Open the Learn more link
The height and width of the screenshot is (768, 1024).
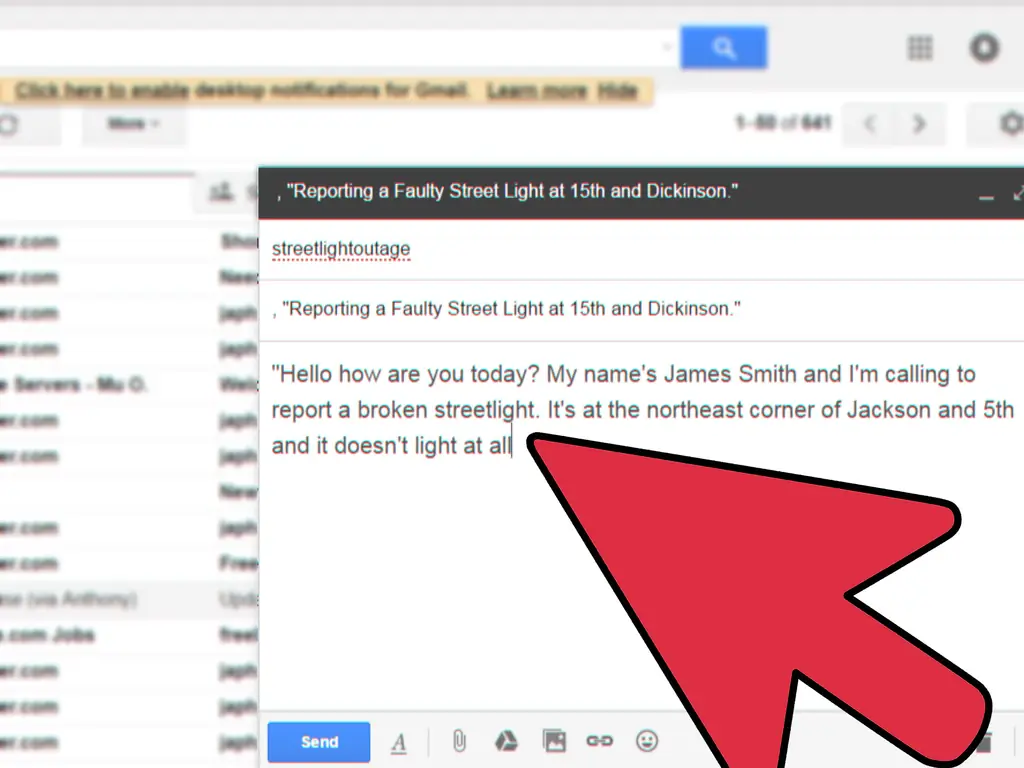(x=537, y=91)
